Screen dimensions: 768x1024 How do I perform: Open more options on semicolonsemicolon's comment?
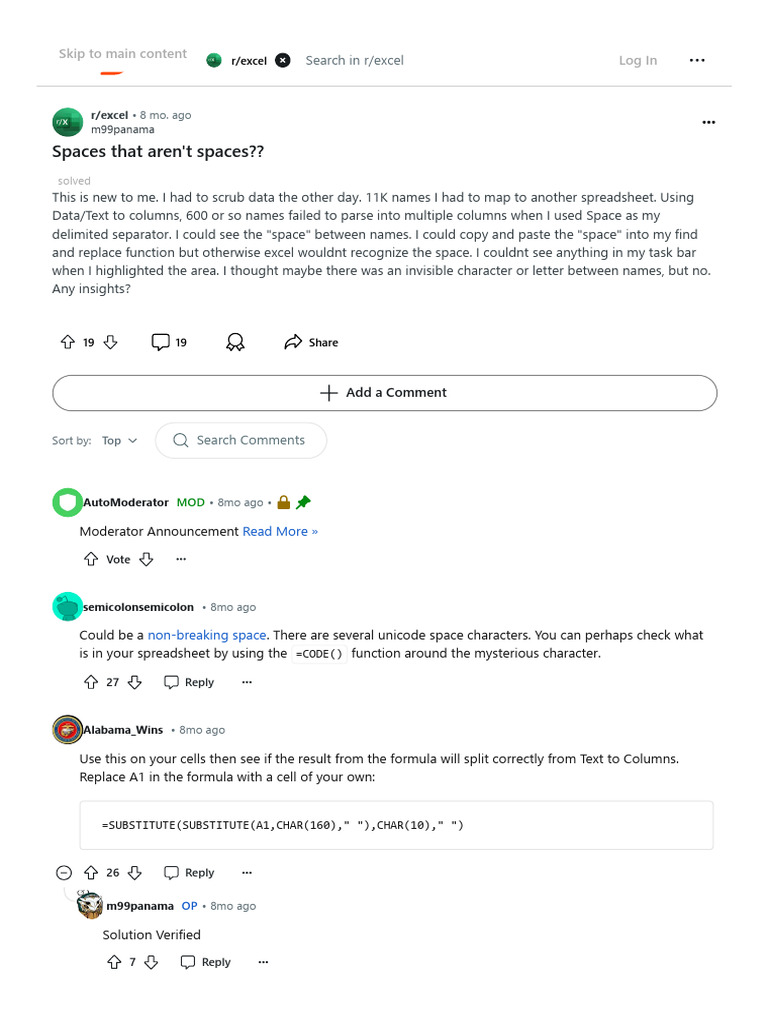(247, 682)
